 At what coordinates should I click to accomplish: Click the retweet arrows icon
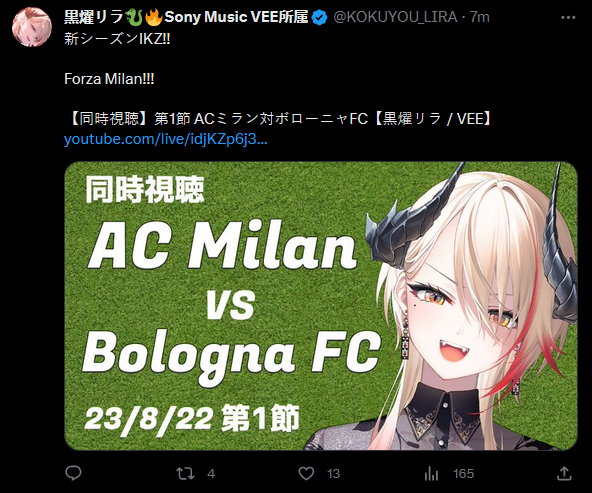[185, 473]
